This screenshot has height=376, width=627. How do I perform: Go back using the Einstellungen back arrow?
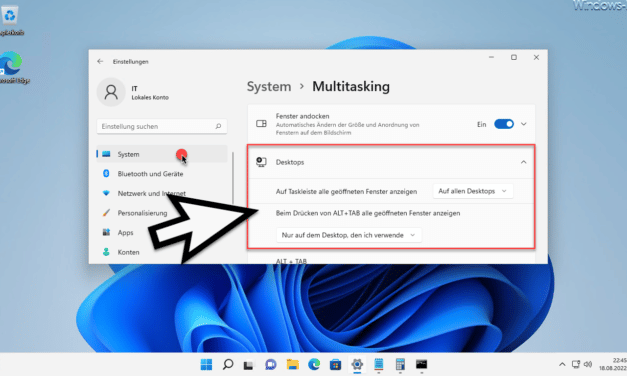(100, 61)
